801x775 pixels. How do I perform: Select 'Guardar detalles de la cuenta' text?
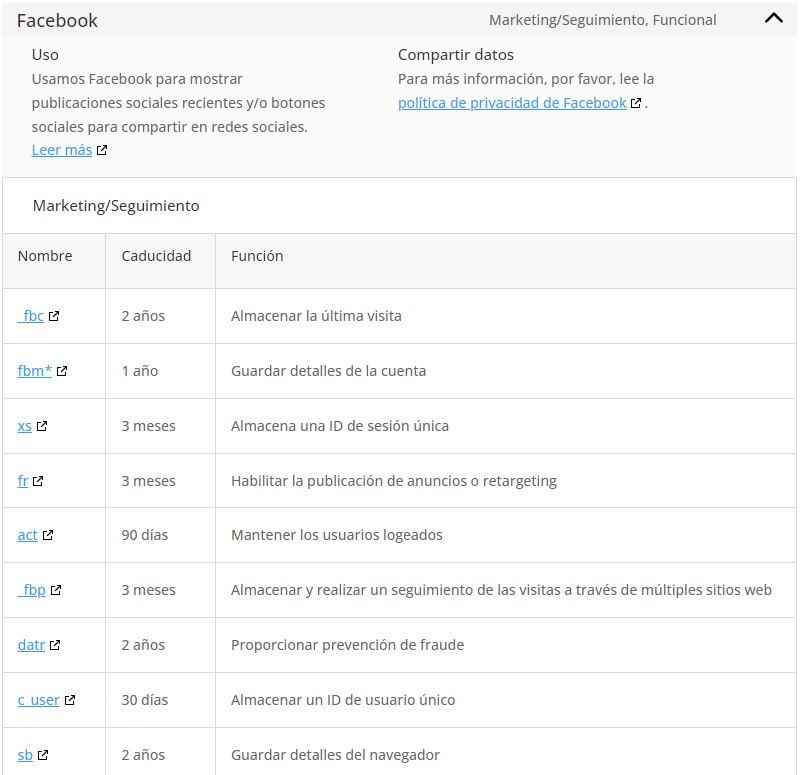(x=328, y=371)
